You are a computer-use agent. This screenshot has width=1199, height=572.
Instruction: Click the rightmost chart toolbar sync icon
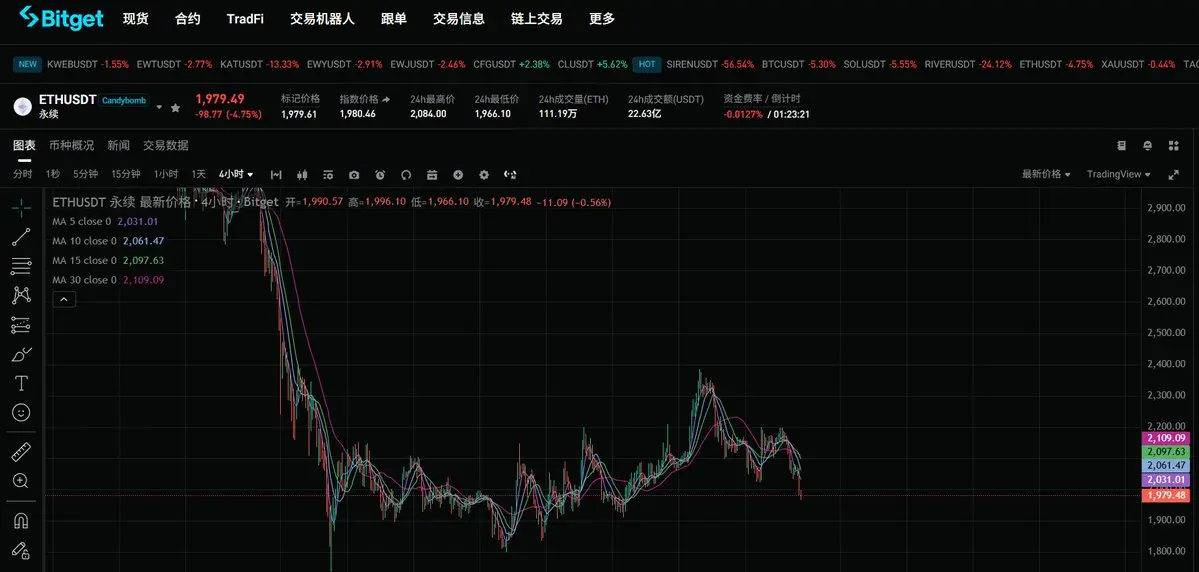510,174
